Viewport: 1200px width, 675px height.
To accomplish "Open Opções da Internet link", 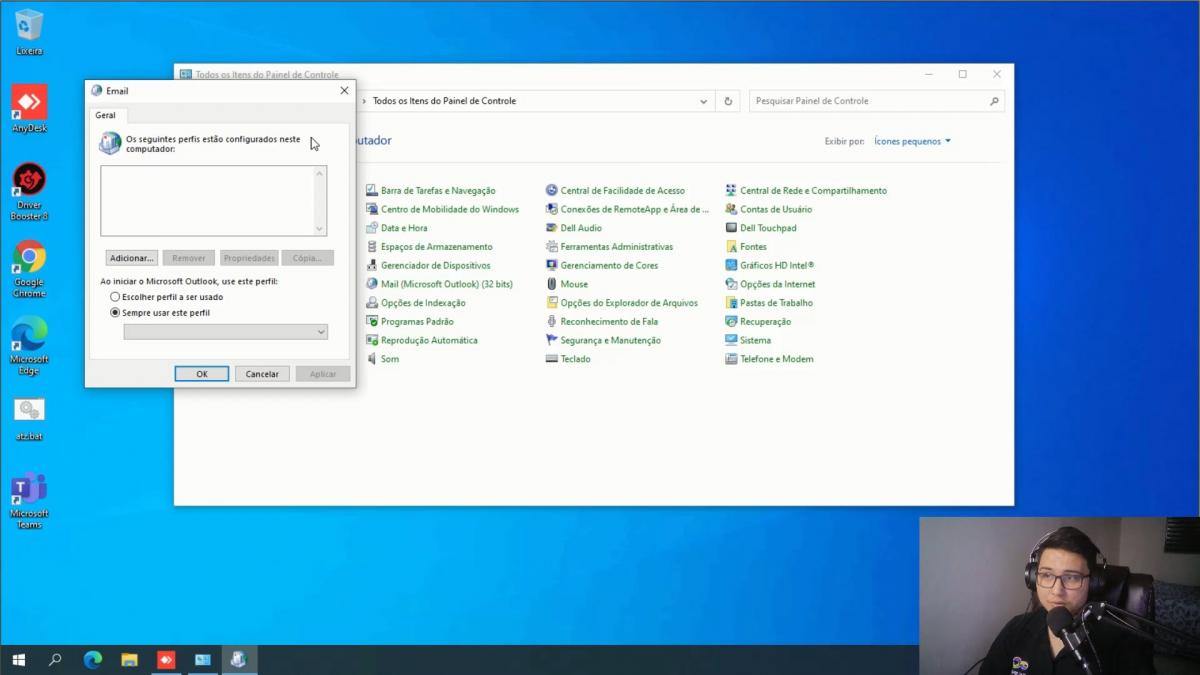I will click(x=777, y=284).
